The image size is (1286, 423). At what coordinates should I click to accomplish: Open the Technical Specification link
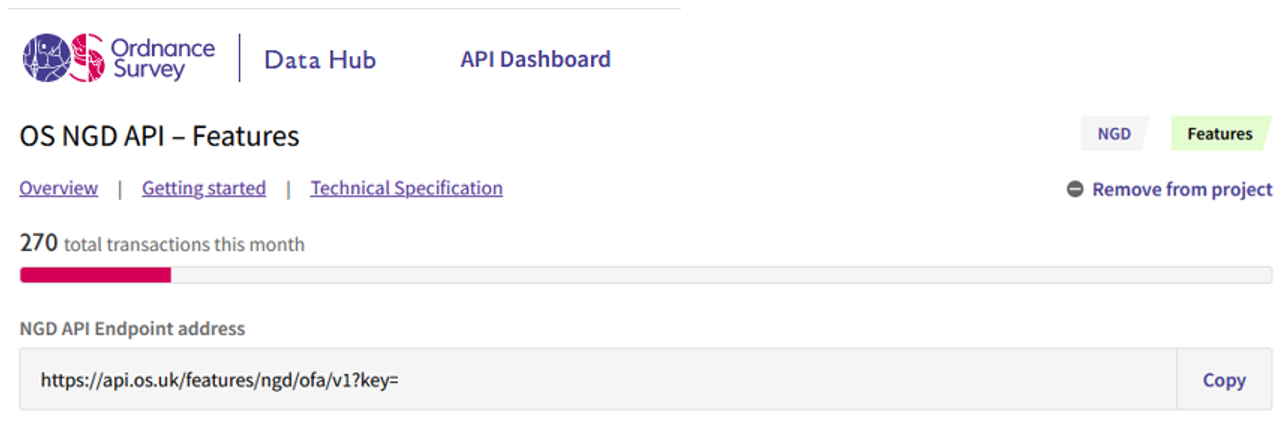[406, 188]
